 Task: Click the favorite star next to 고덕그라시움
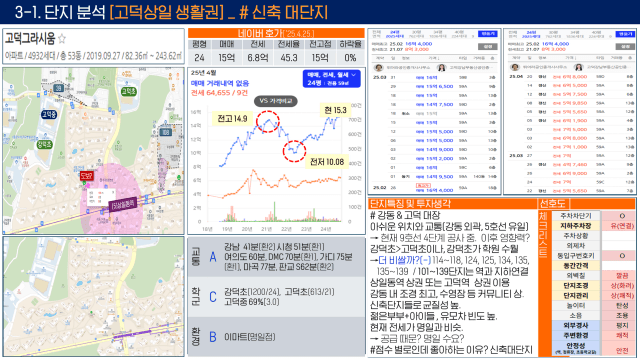click(x=62, y=39)
